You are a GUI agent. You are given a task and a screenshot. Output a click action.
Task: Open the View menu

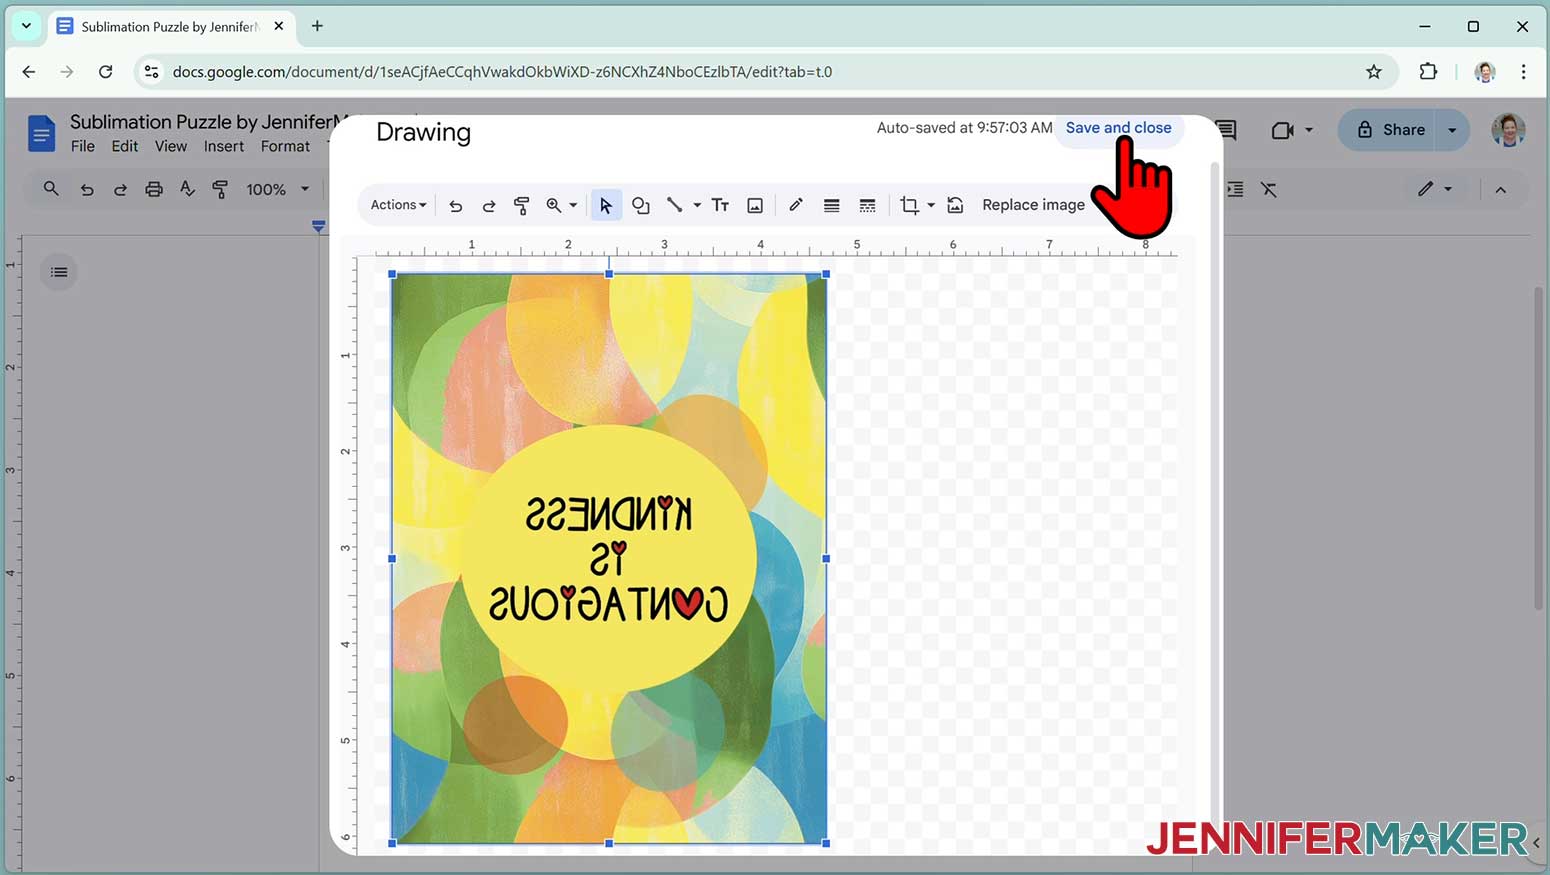coord(171,146)
